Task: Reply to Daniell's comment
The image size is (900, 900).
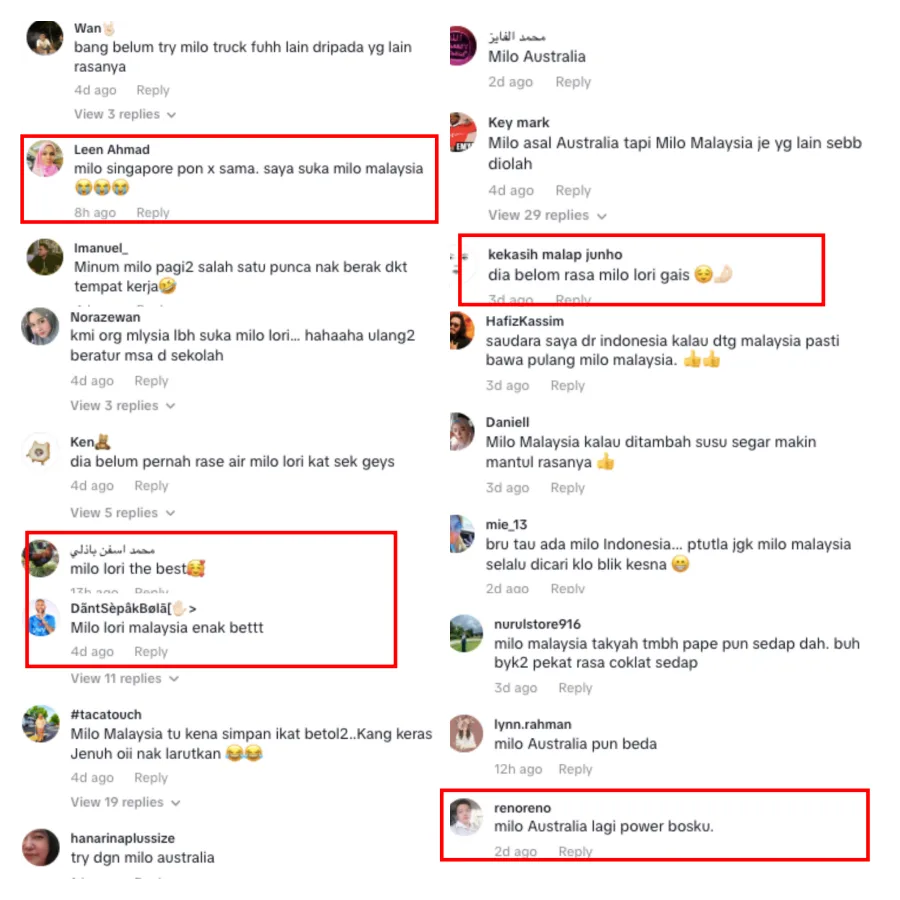Action: (x=568, y=487)
